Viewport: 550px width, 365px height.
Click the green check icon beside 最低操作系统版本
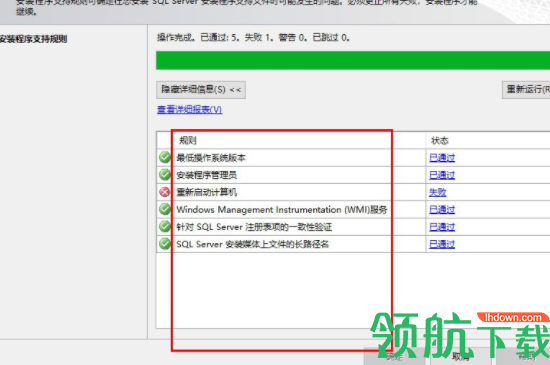(165, 157)
